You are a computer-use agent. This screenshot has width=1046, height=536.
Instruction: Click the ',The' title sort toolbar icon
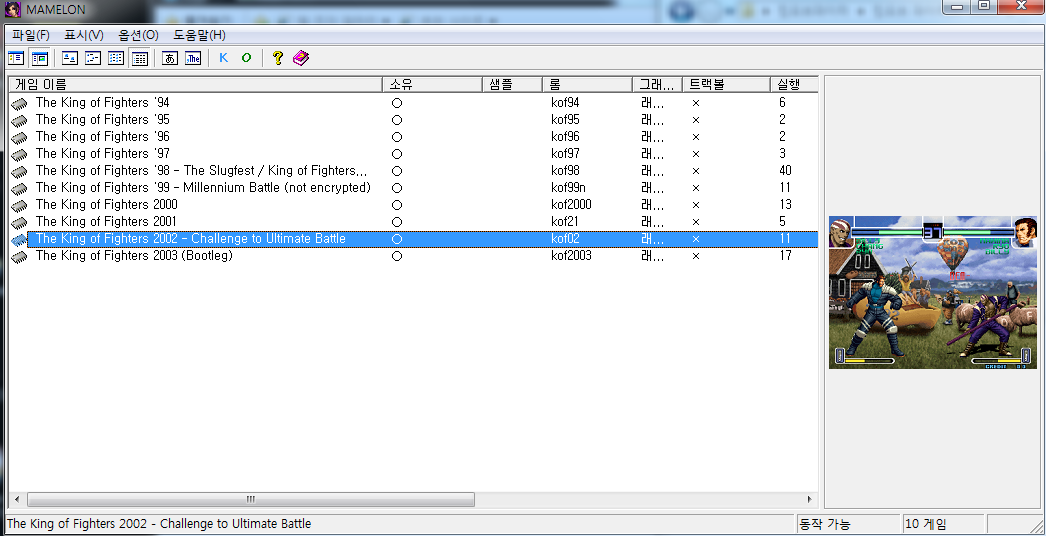click(x=193, y=58)
